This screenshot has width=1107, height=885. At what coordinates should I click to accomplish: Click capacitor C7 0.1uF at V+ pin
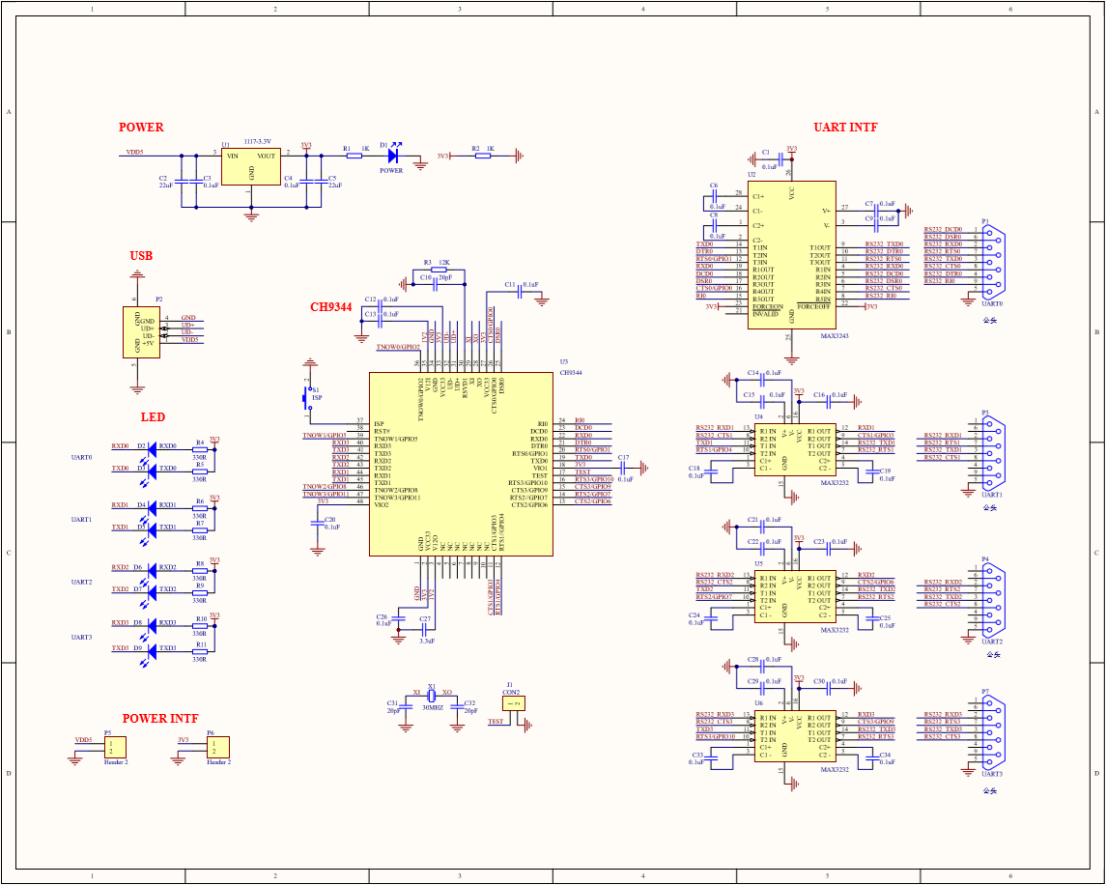pyautogui.click(x=875, y=210)
